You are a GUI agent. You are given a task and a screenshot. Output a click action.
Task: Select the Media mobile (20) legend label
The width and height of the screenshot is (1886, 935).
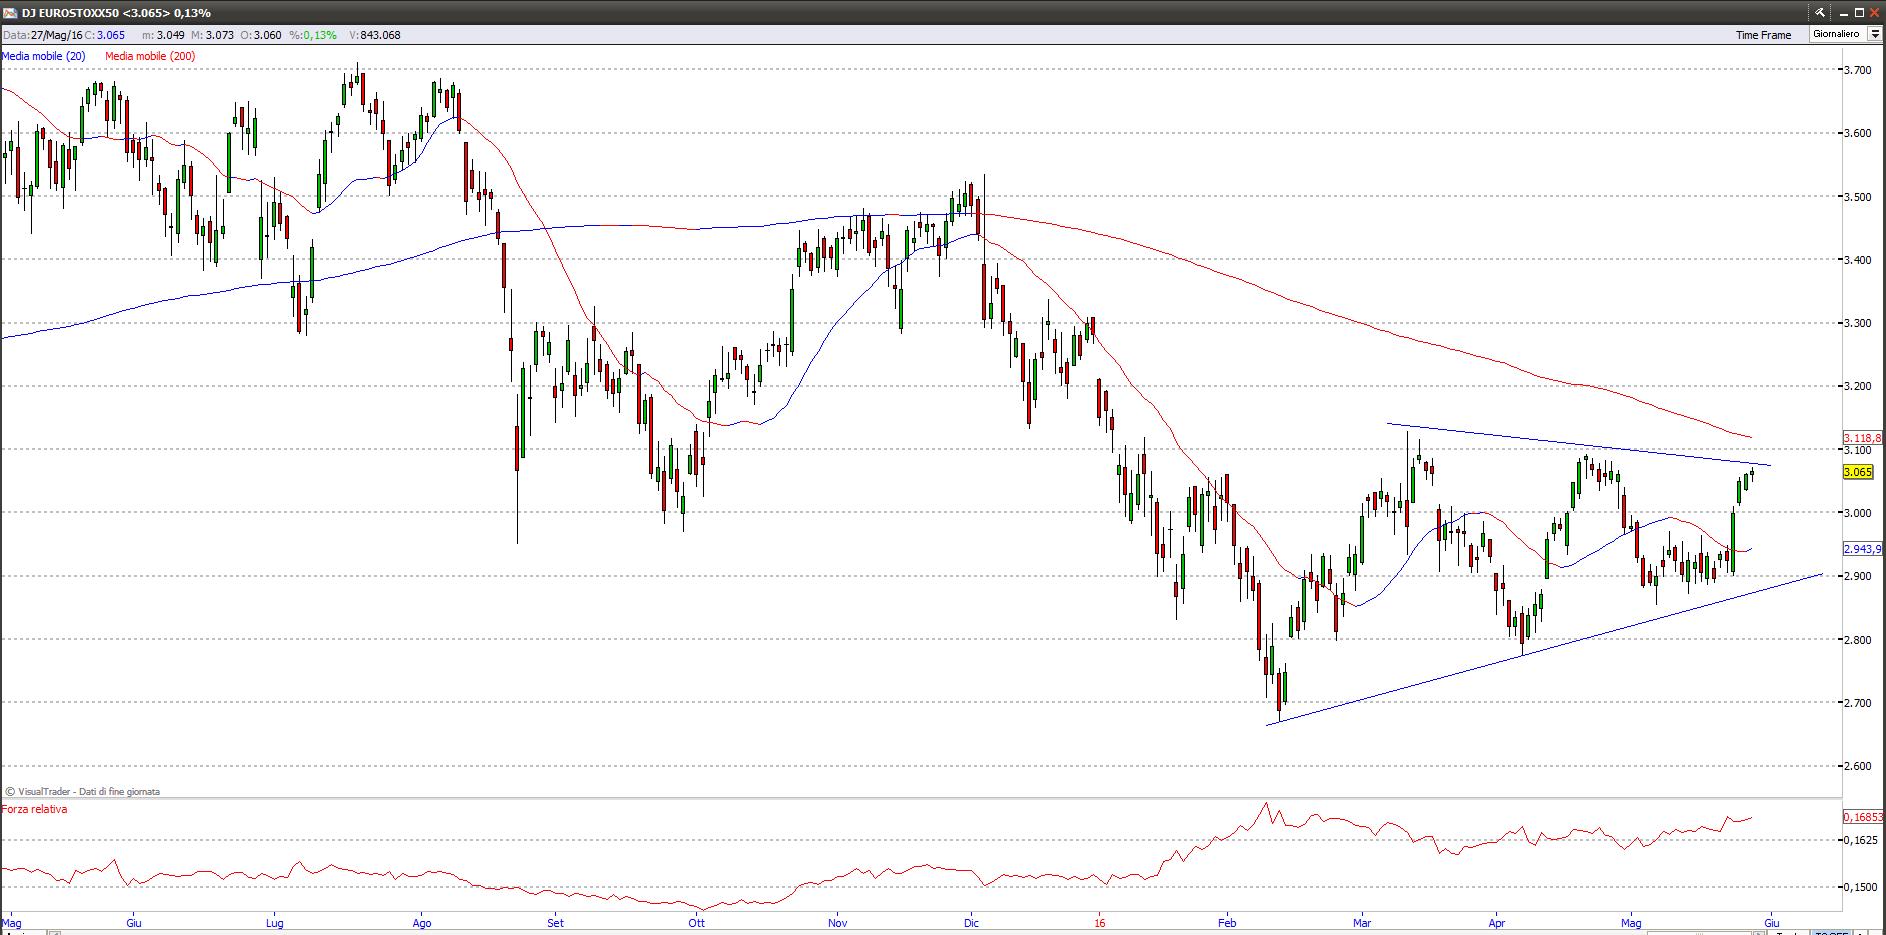pyautogui.click(x=43, y=56)
